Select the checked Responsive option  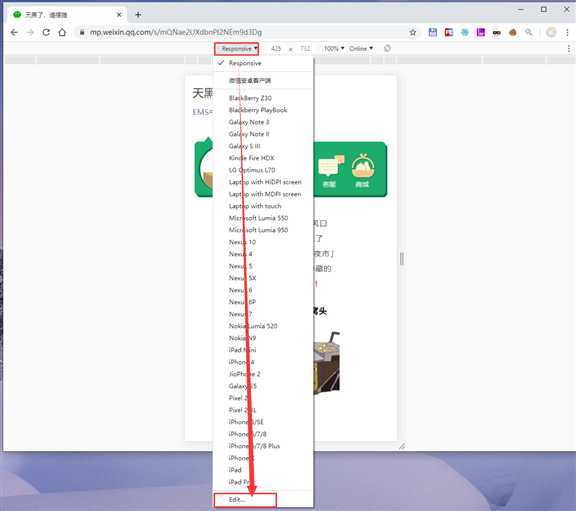pyautogui.click(x=263, y=63)
